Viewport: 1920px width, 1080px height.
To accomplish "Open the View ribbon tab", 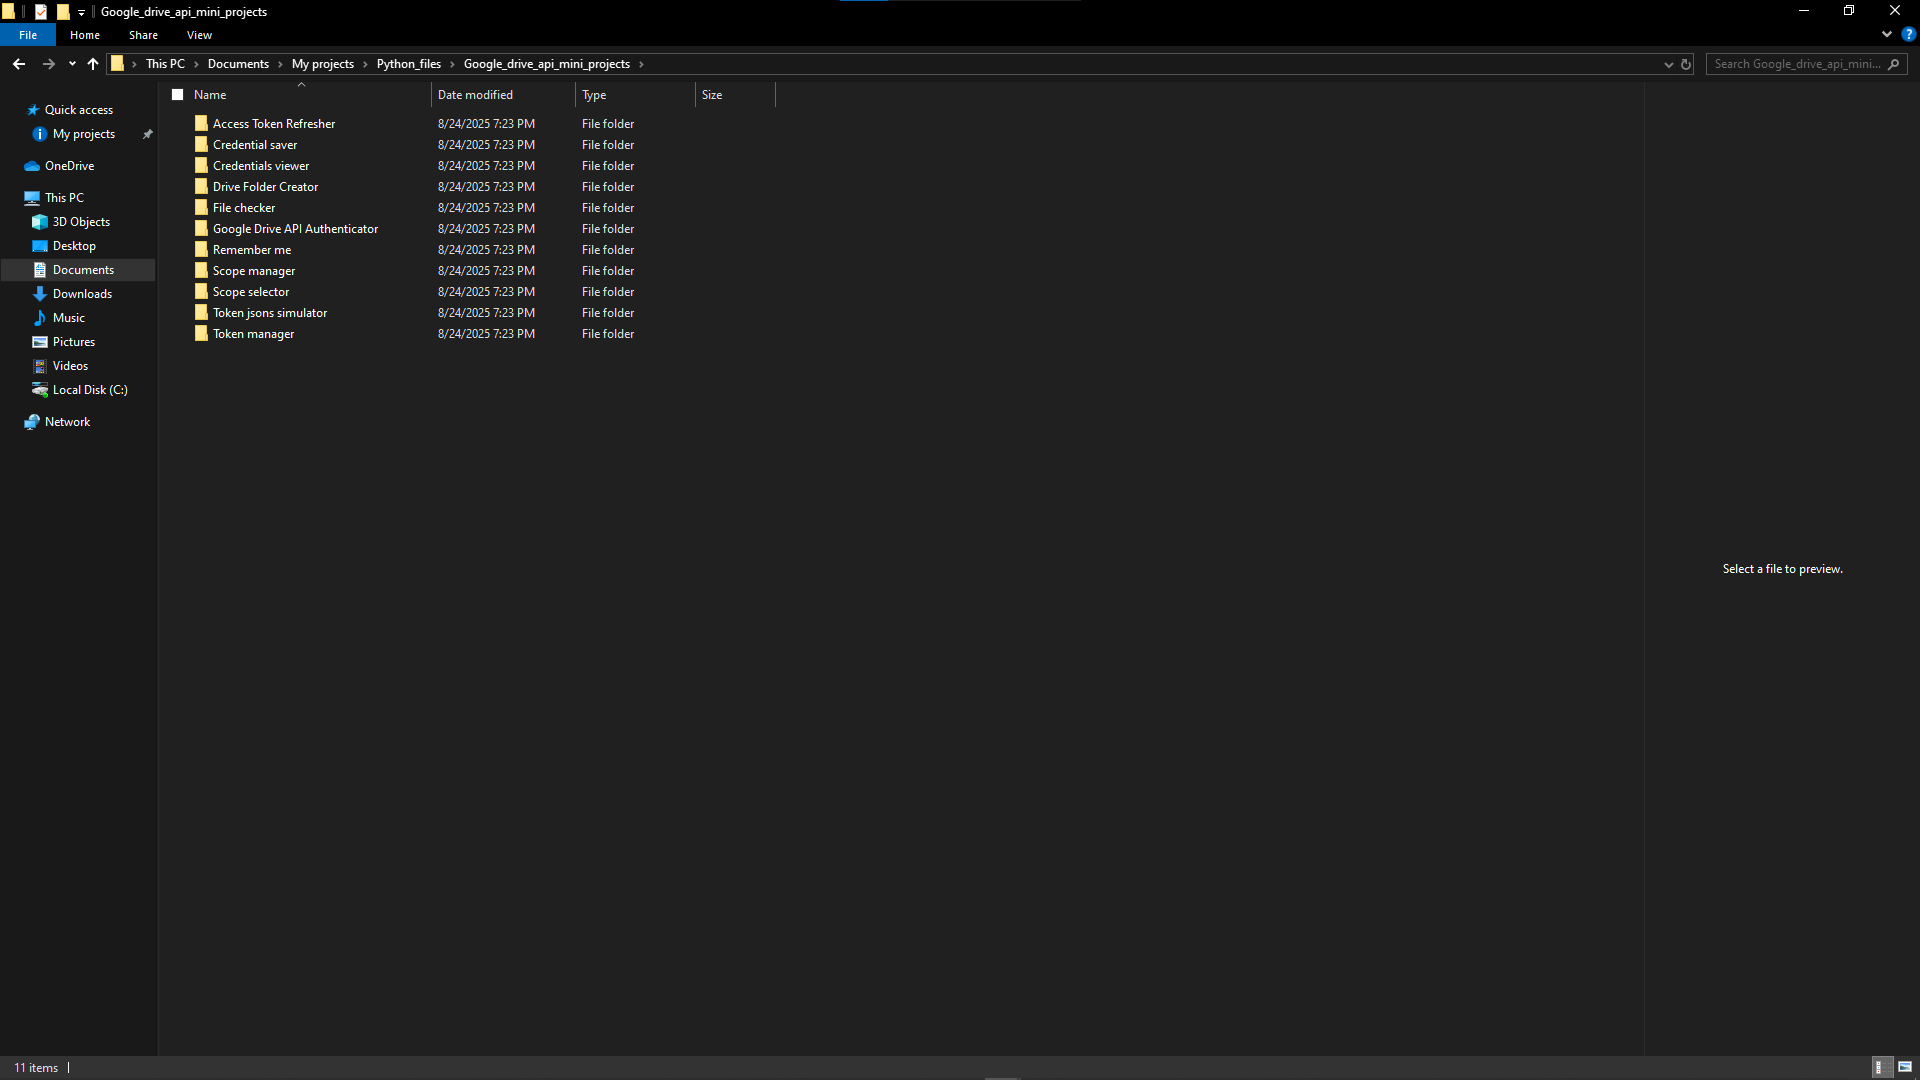I will [199, 35].
